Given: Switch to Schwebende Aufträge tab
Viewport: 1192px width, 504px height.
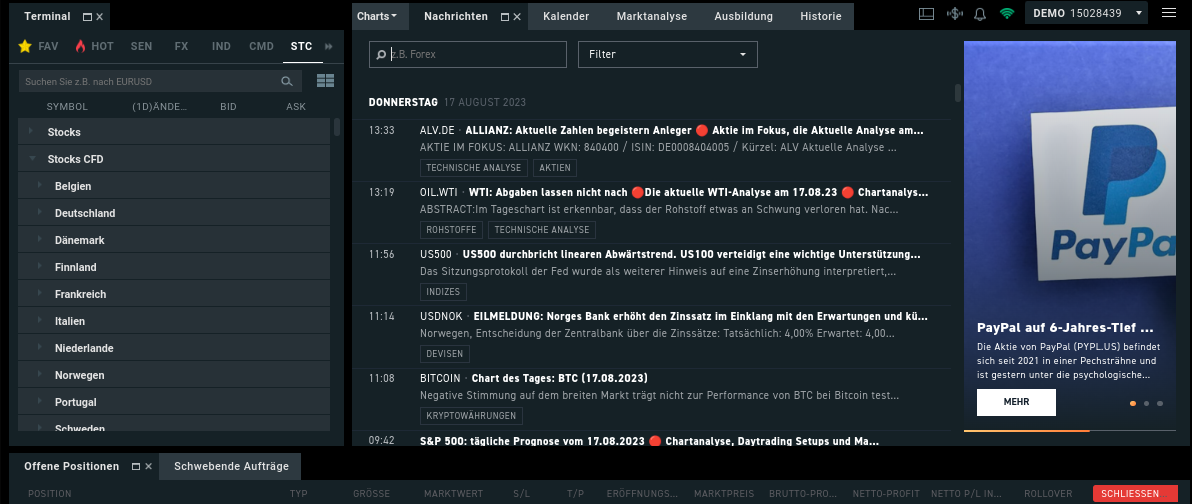Looking at the screenshot, I should pos(231,466).
